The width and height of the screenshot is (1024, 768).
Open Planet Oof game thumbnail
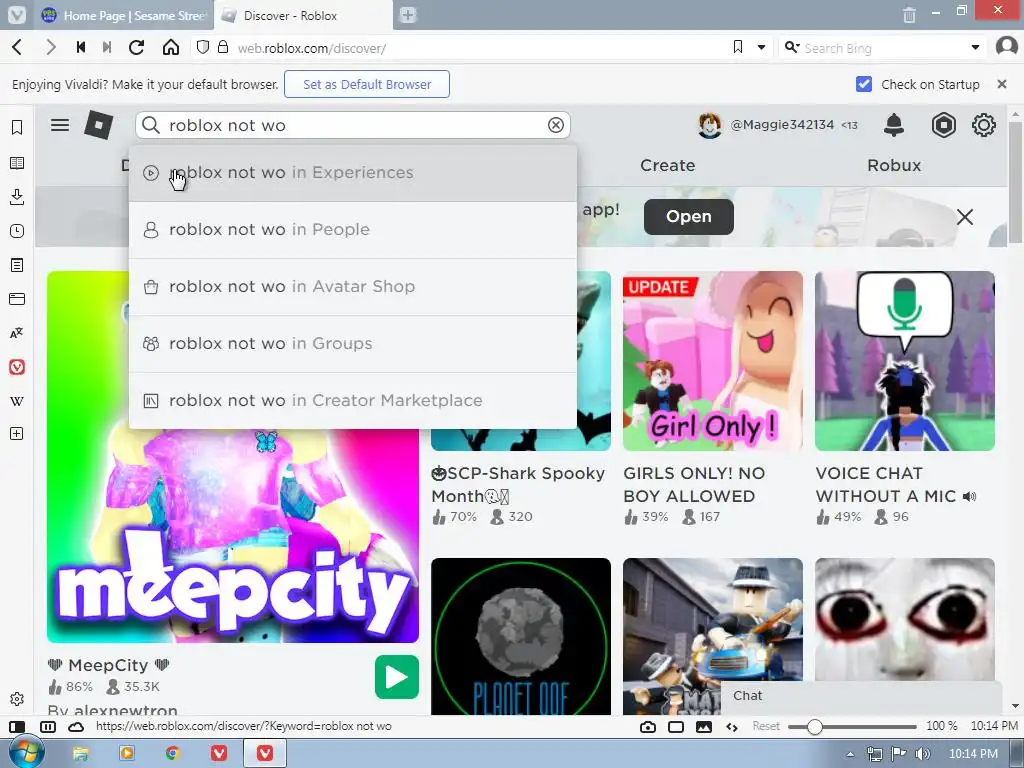coord(521,636)
